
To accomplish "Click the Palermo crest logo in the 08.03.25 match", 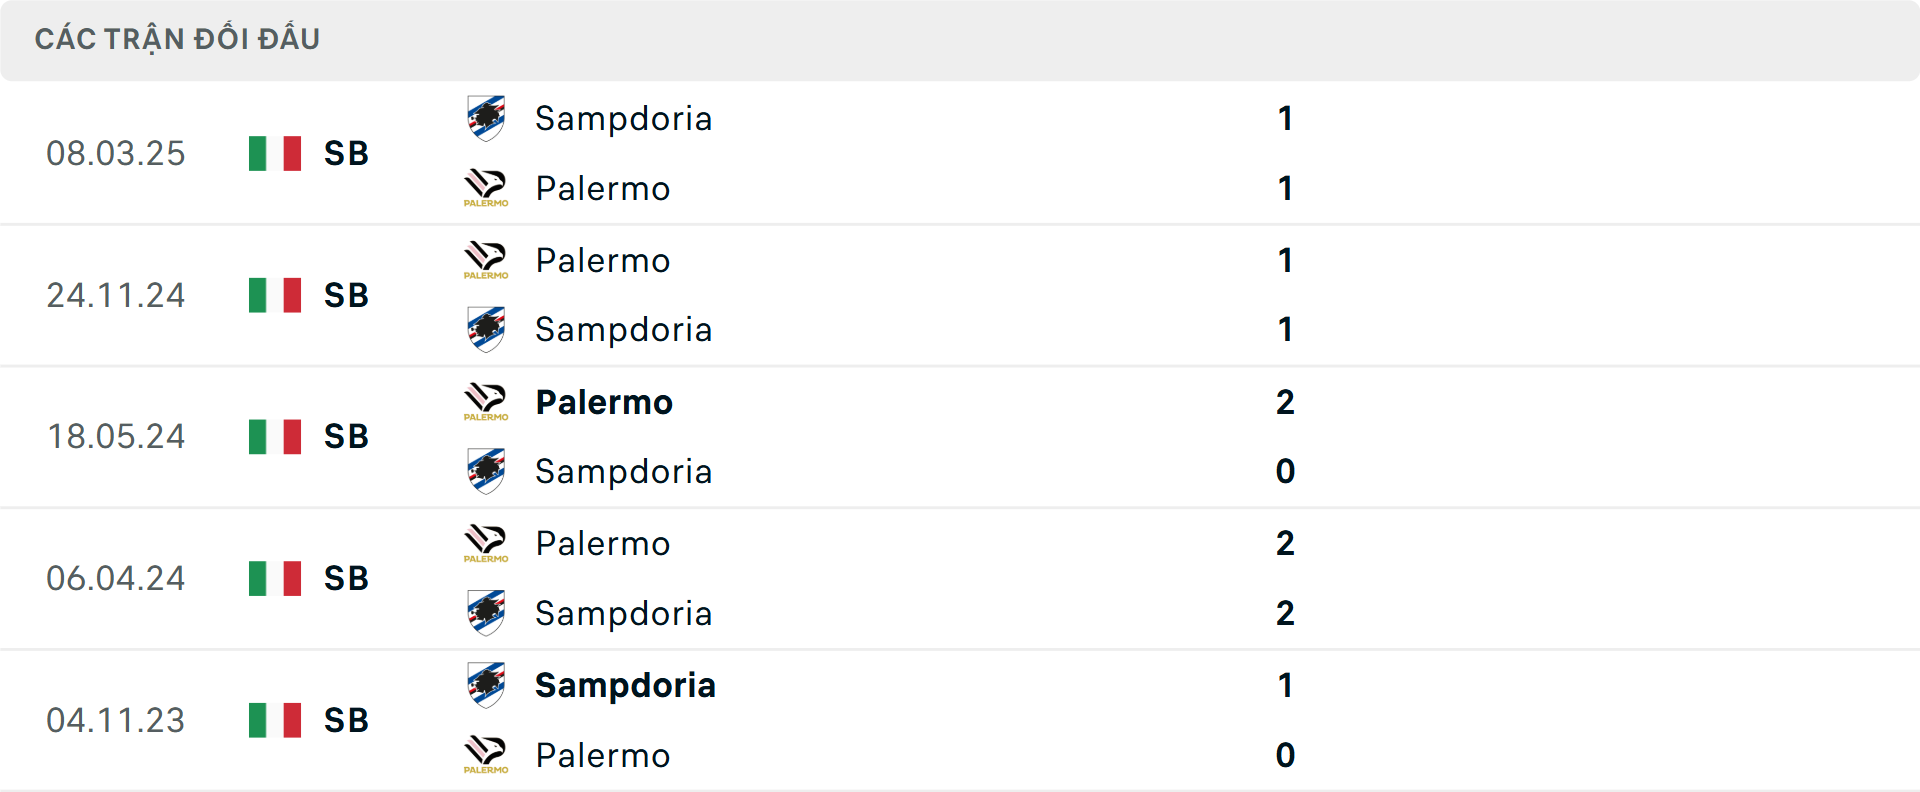I will click(486, 188).
